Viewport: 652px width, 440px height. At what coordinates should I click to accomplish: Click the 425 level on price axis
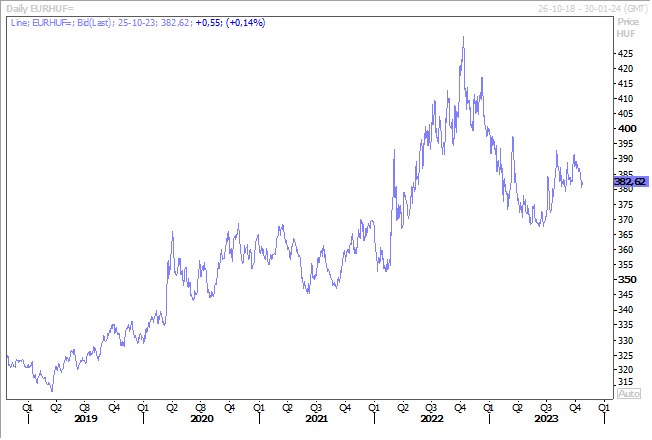coord(626,54)
